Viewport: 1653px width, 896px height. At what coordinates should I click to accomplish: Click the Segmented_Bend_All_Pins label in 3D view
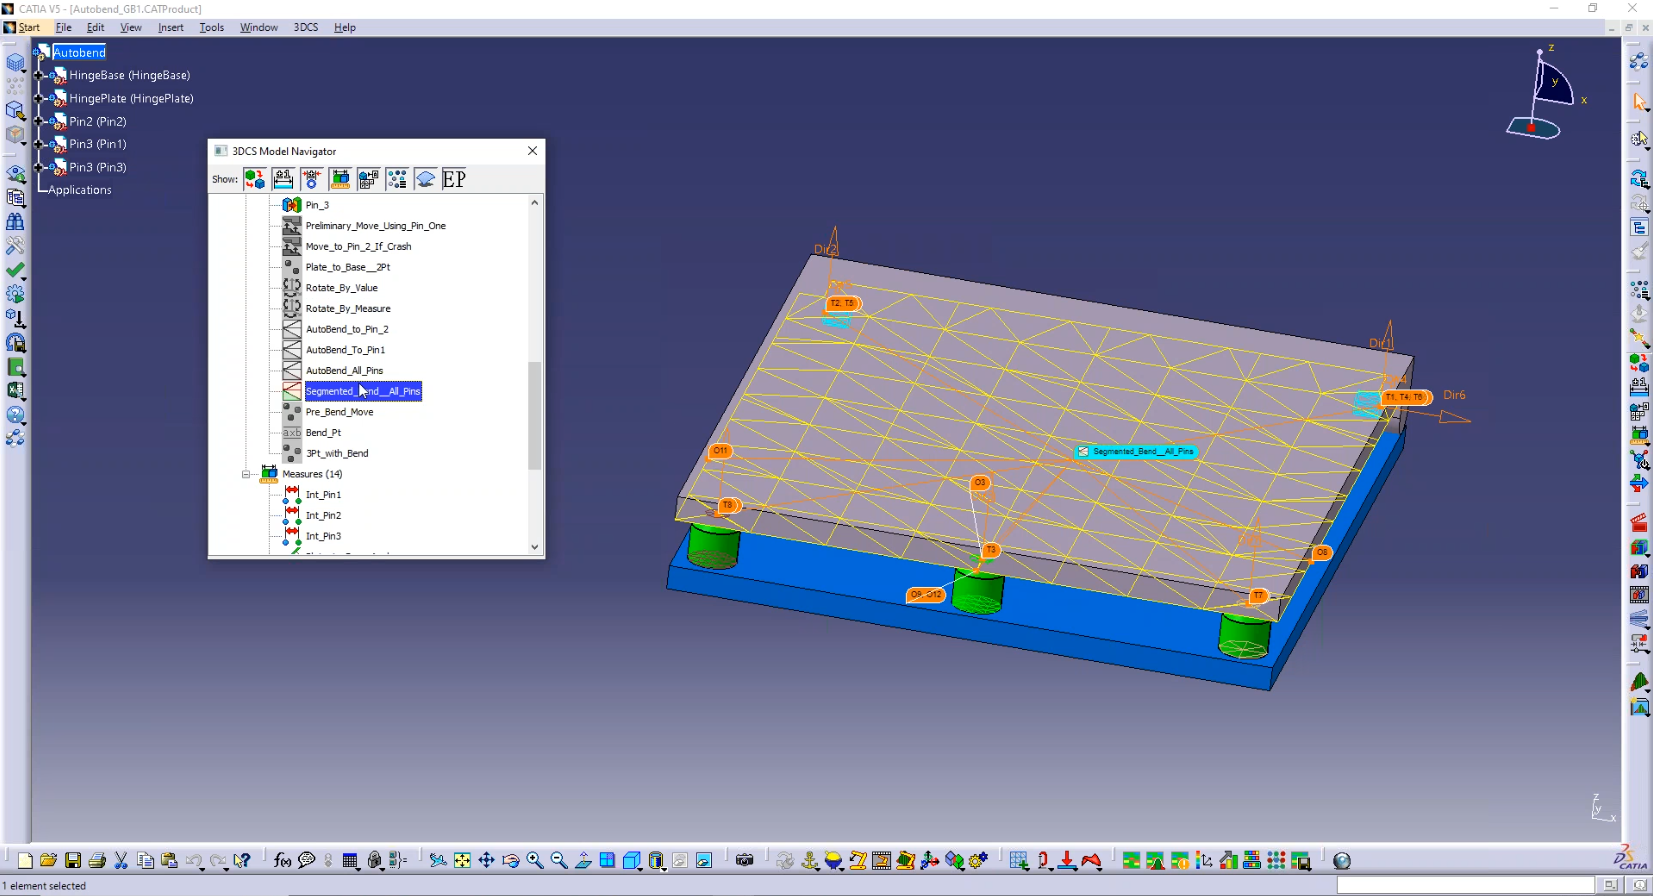1135,452
